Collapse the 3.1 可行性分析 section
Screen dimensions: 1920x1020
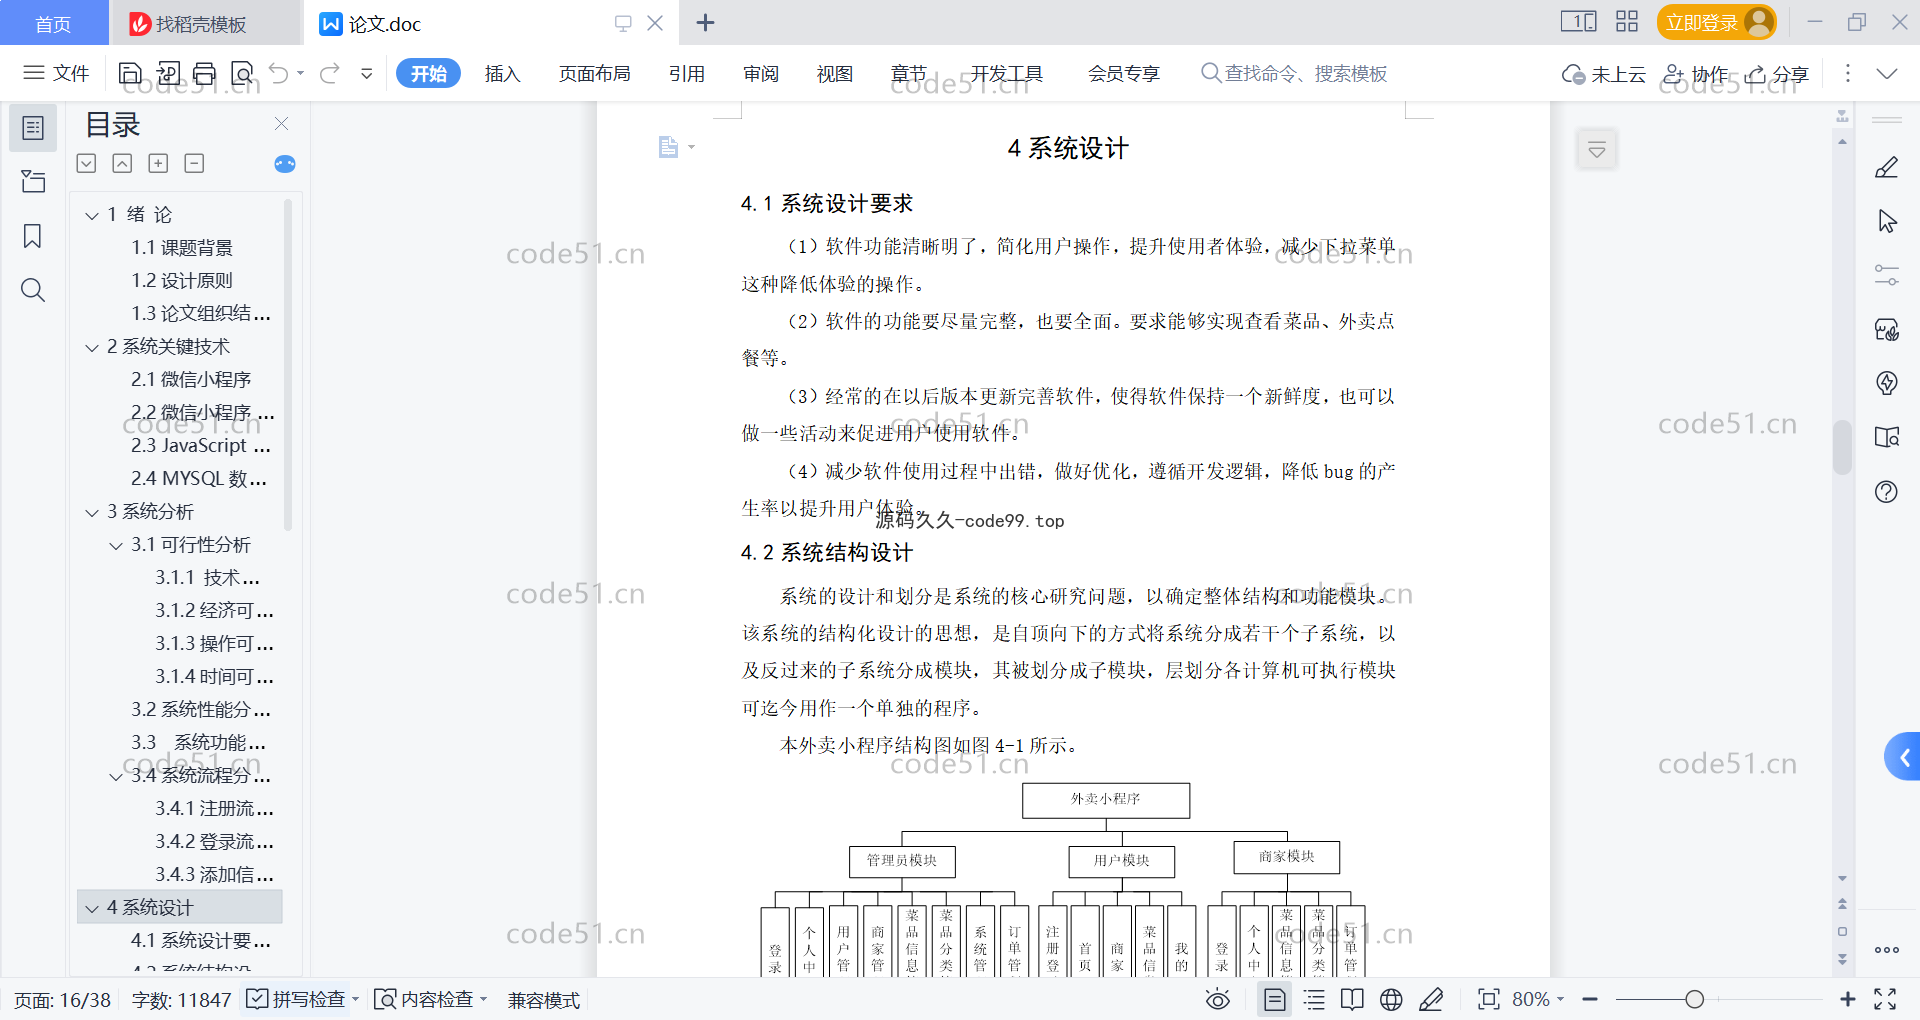pyautogui.click(x=116, y=545)
